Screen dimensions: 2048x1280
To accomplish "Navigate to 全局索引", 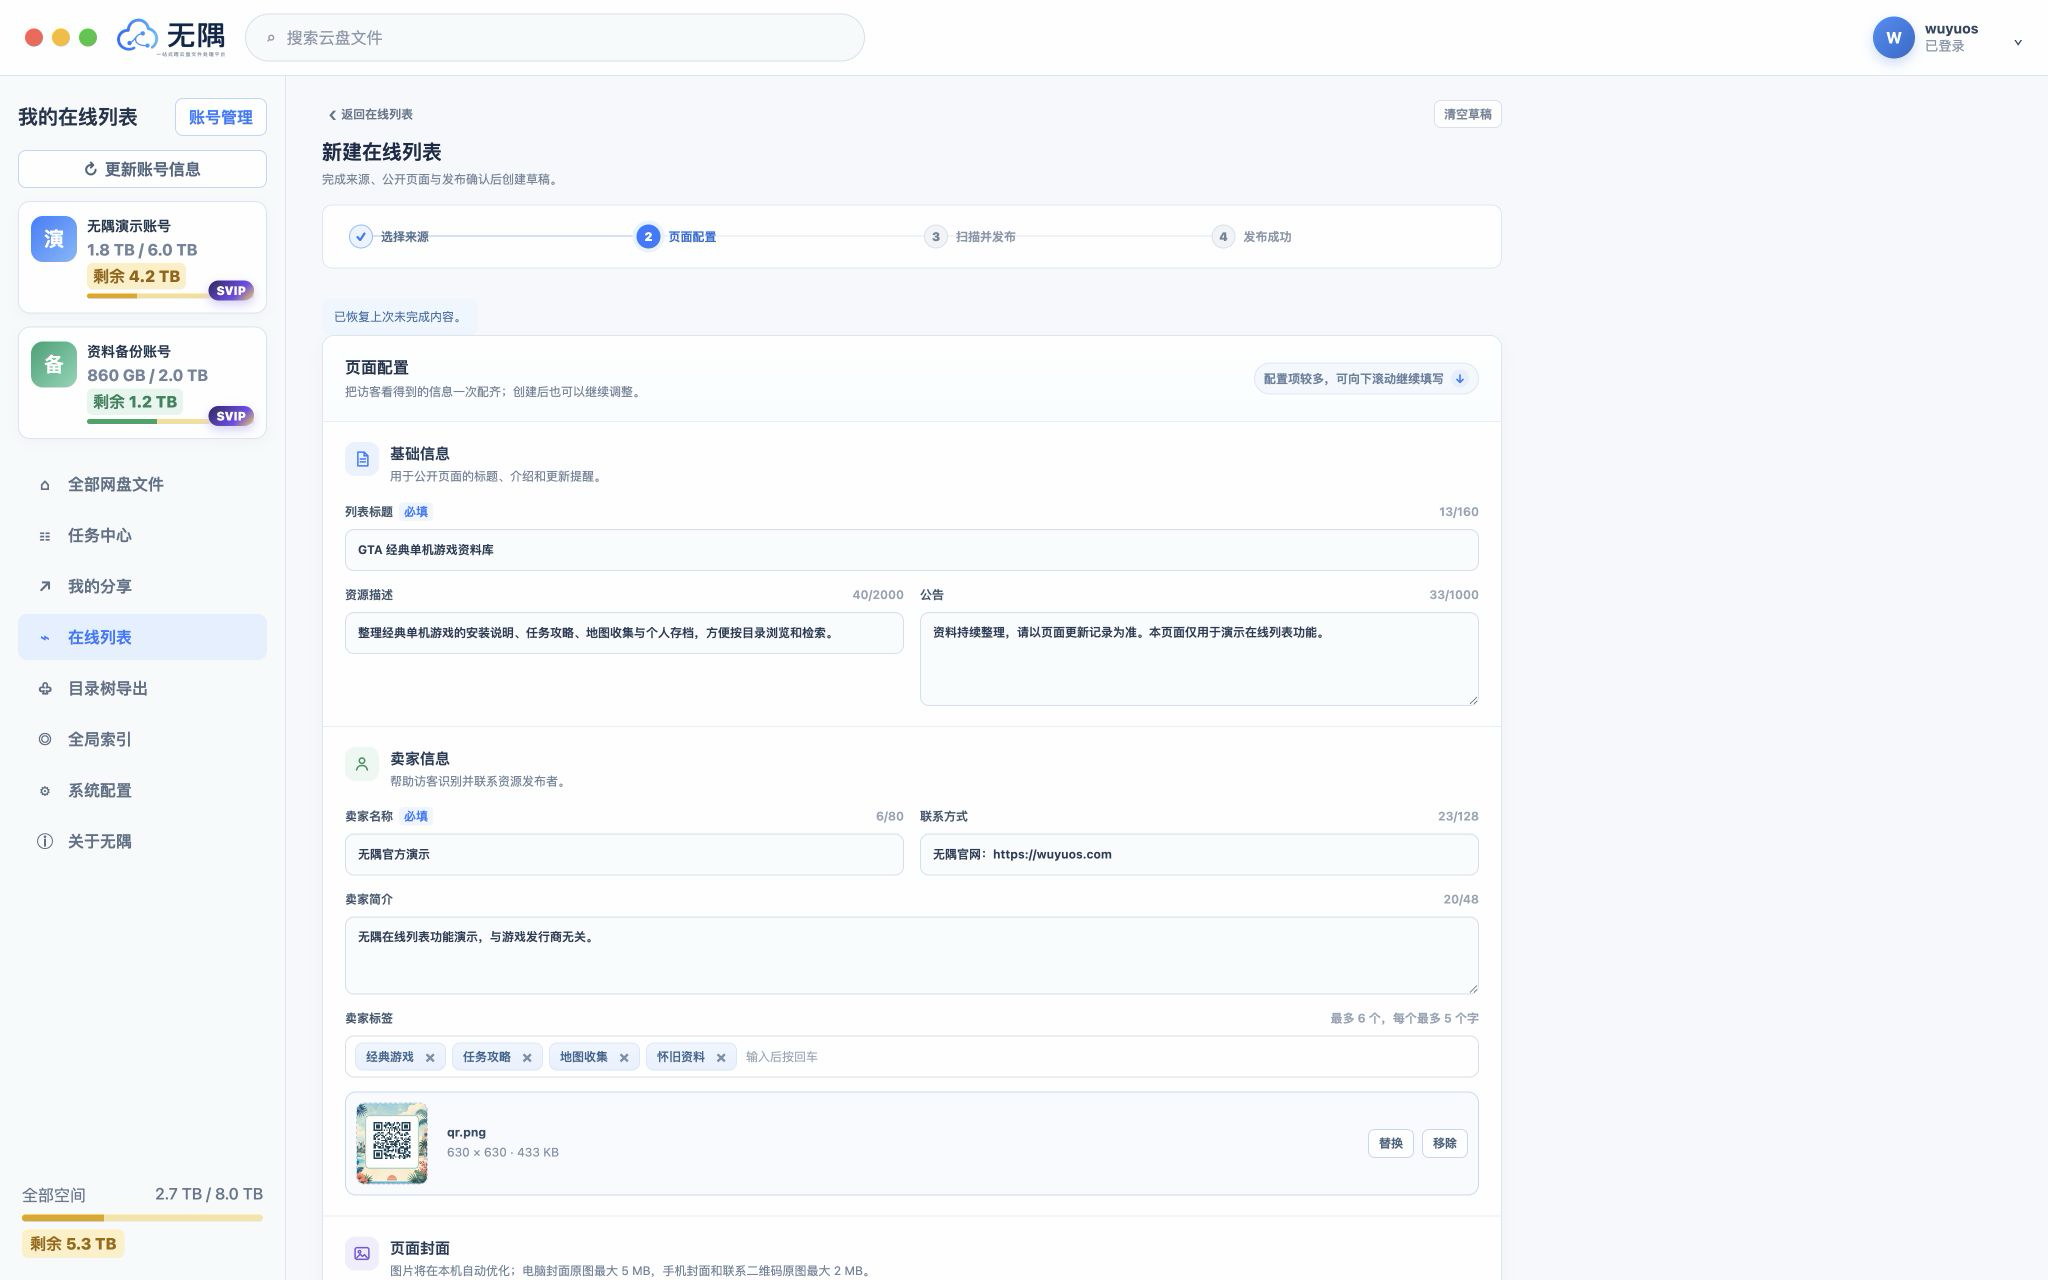I will [142, 740].
